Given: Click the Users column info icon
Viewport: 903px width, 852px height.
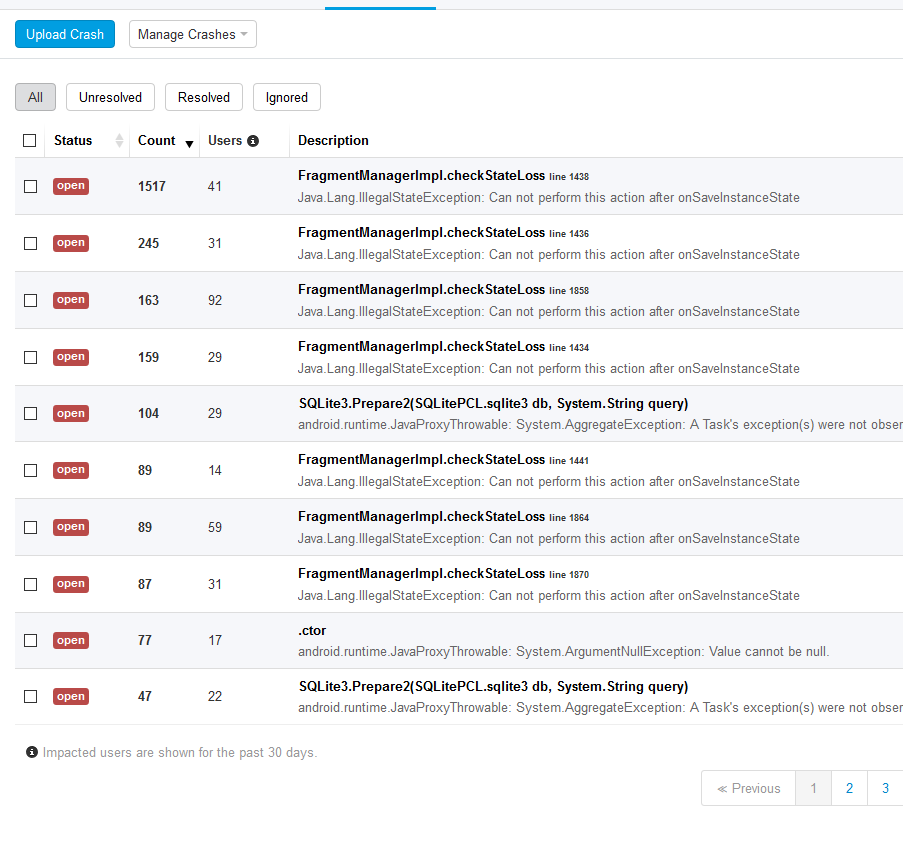Looking at the screenshot, I should [251, 140].
